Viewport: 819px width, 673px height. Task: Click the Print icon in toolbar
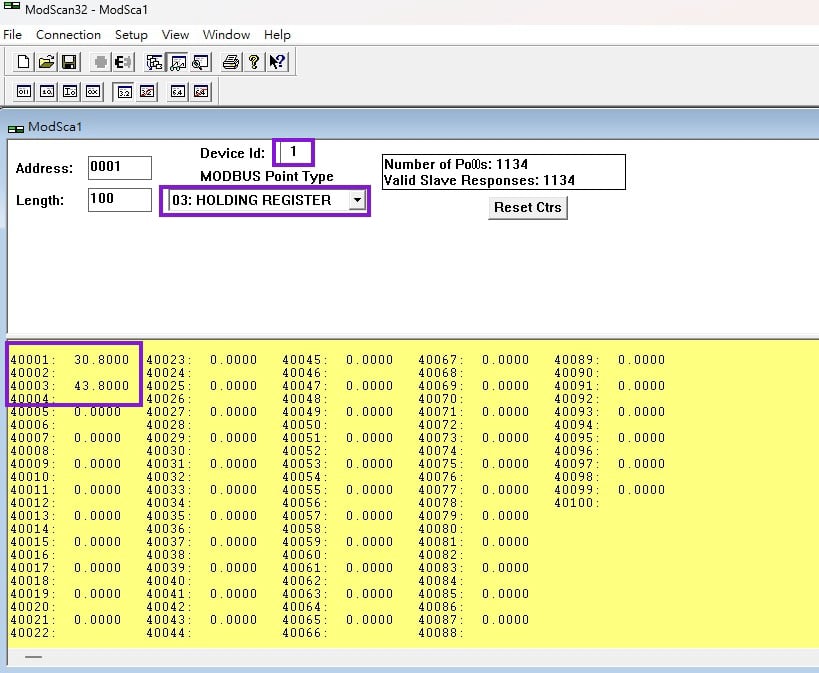(231, 62)
